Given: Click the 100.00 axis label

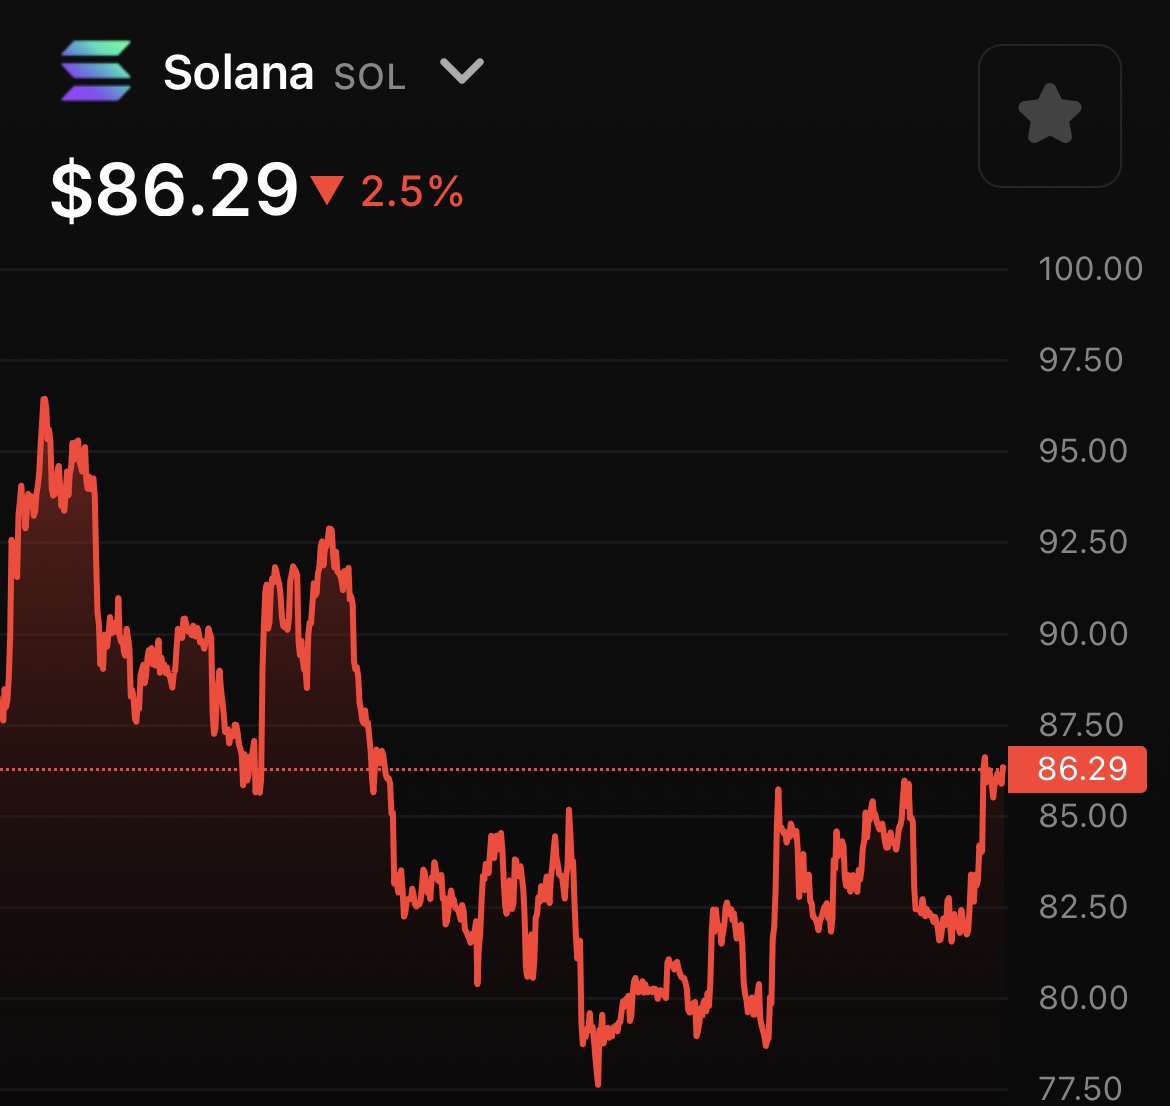Looking at the screenshot, I should 1090,269.
